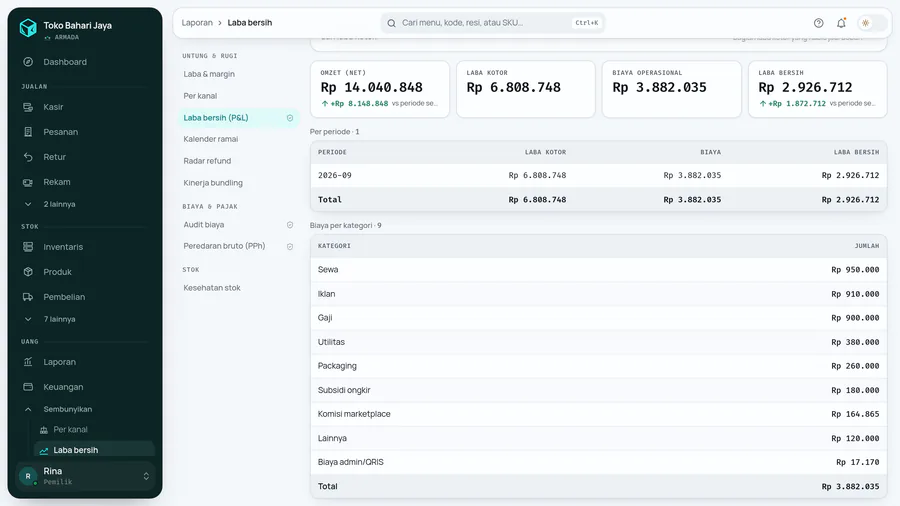Click the Inventaris icon in sidebar

pyautogui.click(x=28, y=247)
